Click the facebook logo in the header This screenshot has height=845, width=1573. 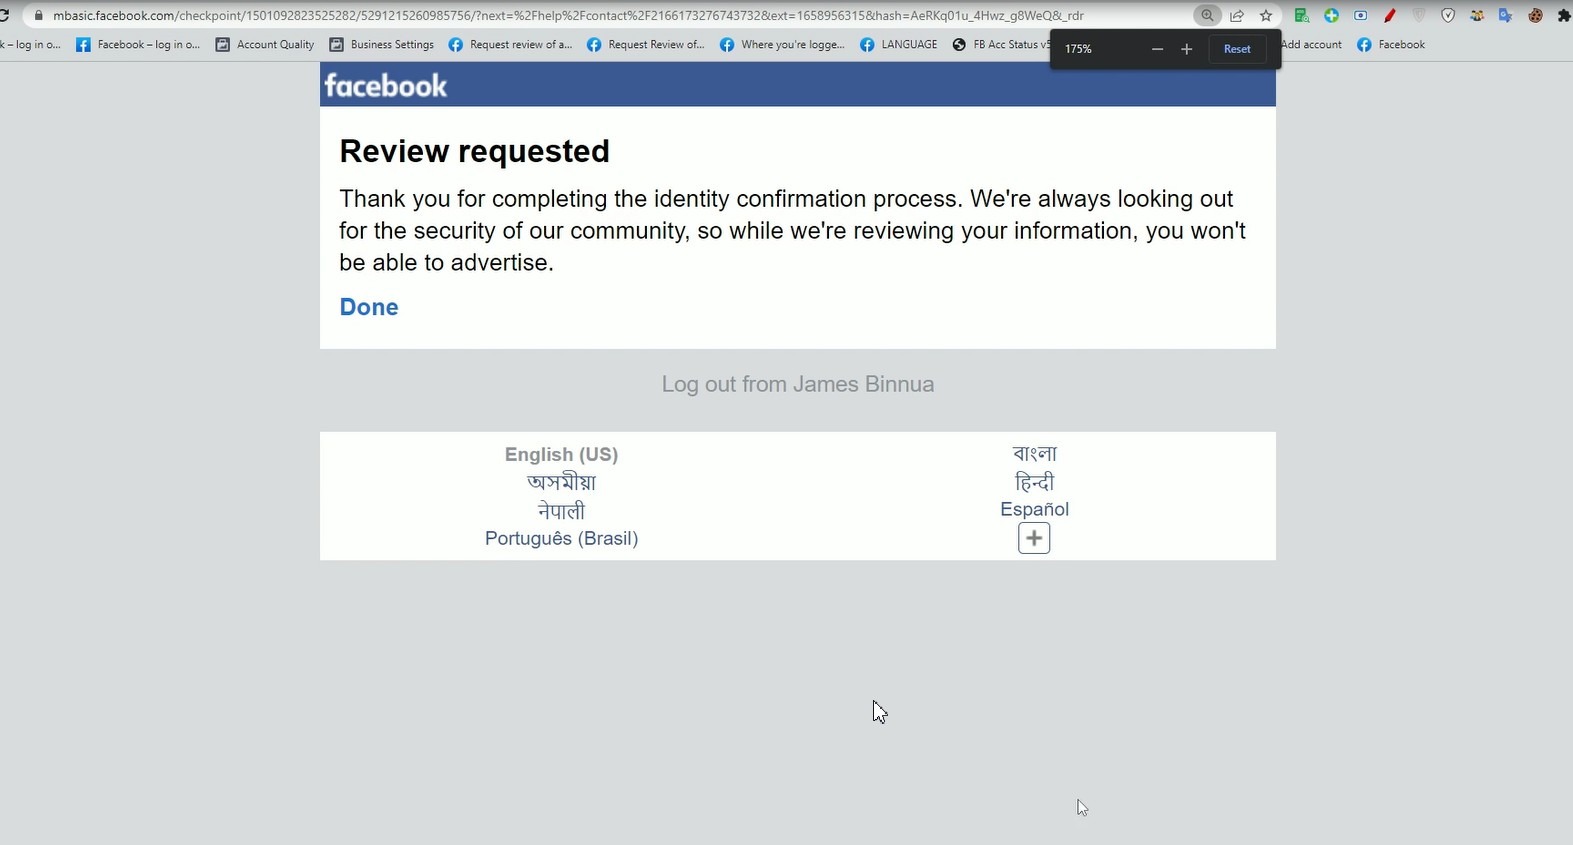click(385, 86)
